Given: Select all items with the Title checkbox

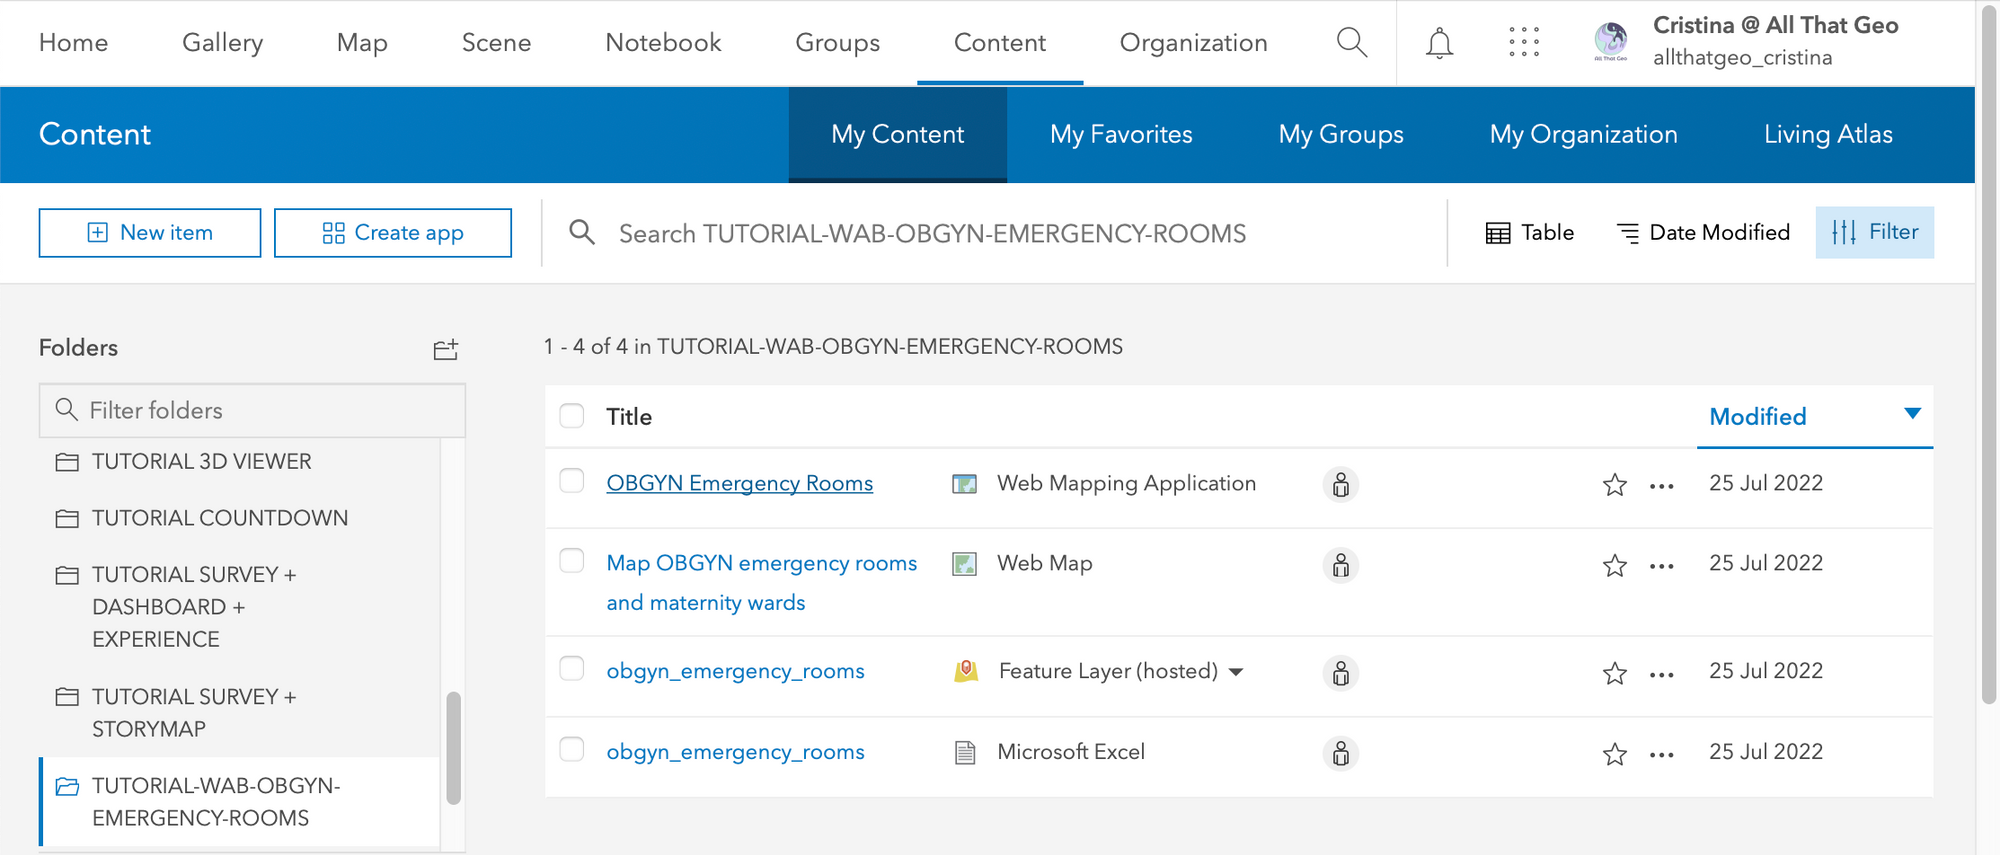Looking at the screenshot, I should point(572,416).
